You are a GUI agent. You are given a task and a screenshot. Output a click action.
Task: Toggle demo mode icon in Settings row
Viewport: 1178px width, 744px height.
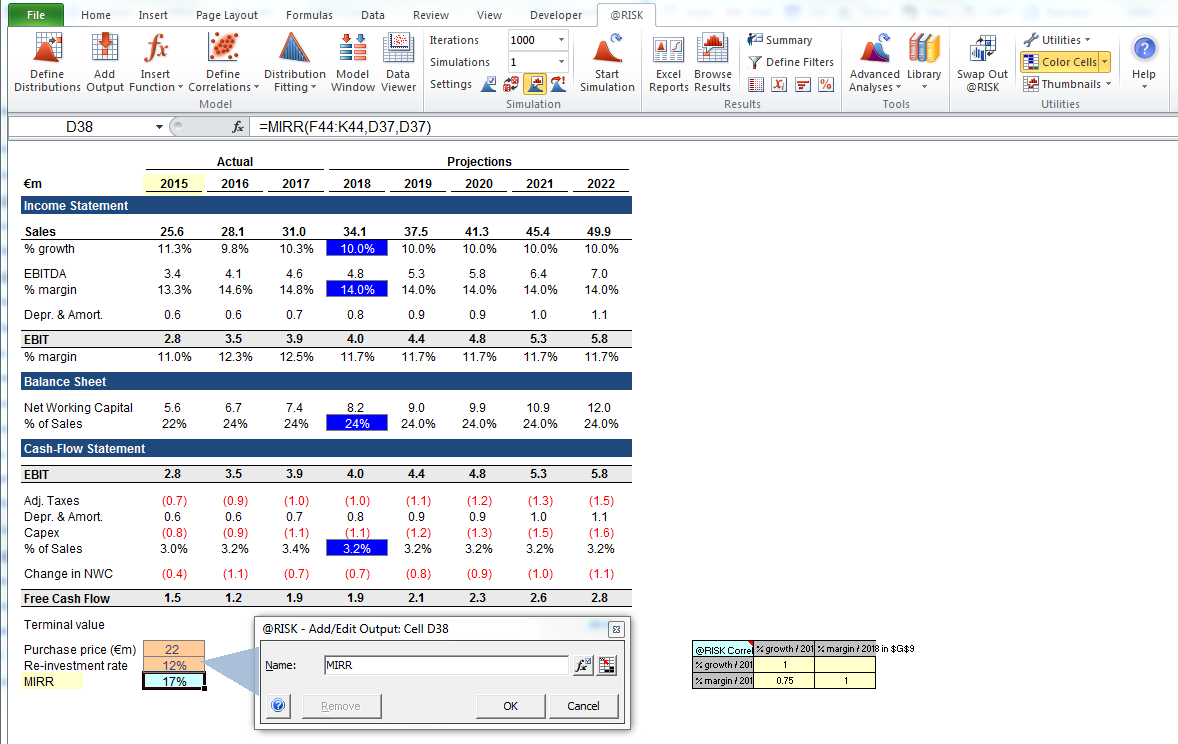tap(557, 84)
